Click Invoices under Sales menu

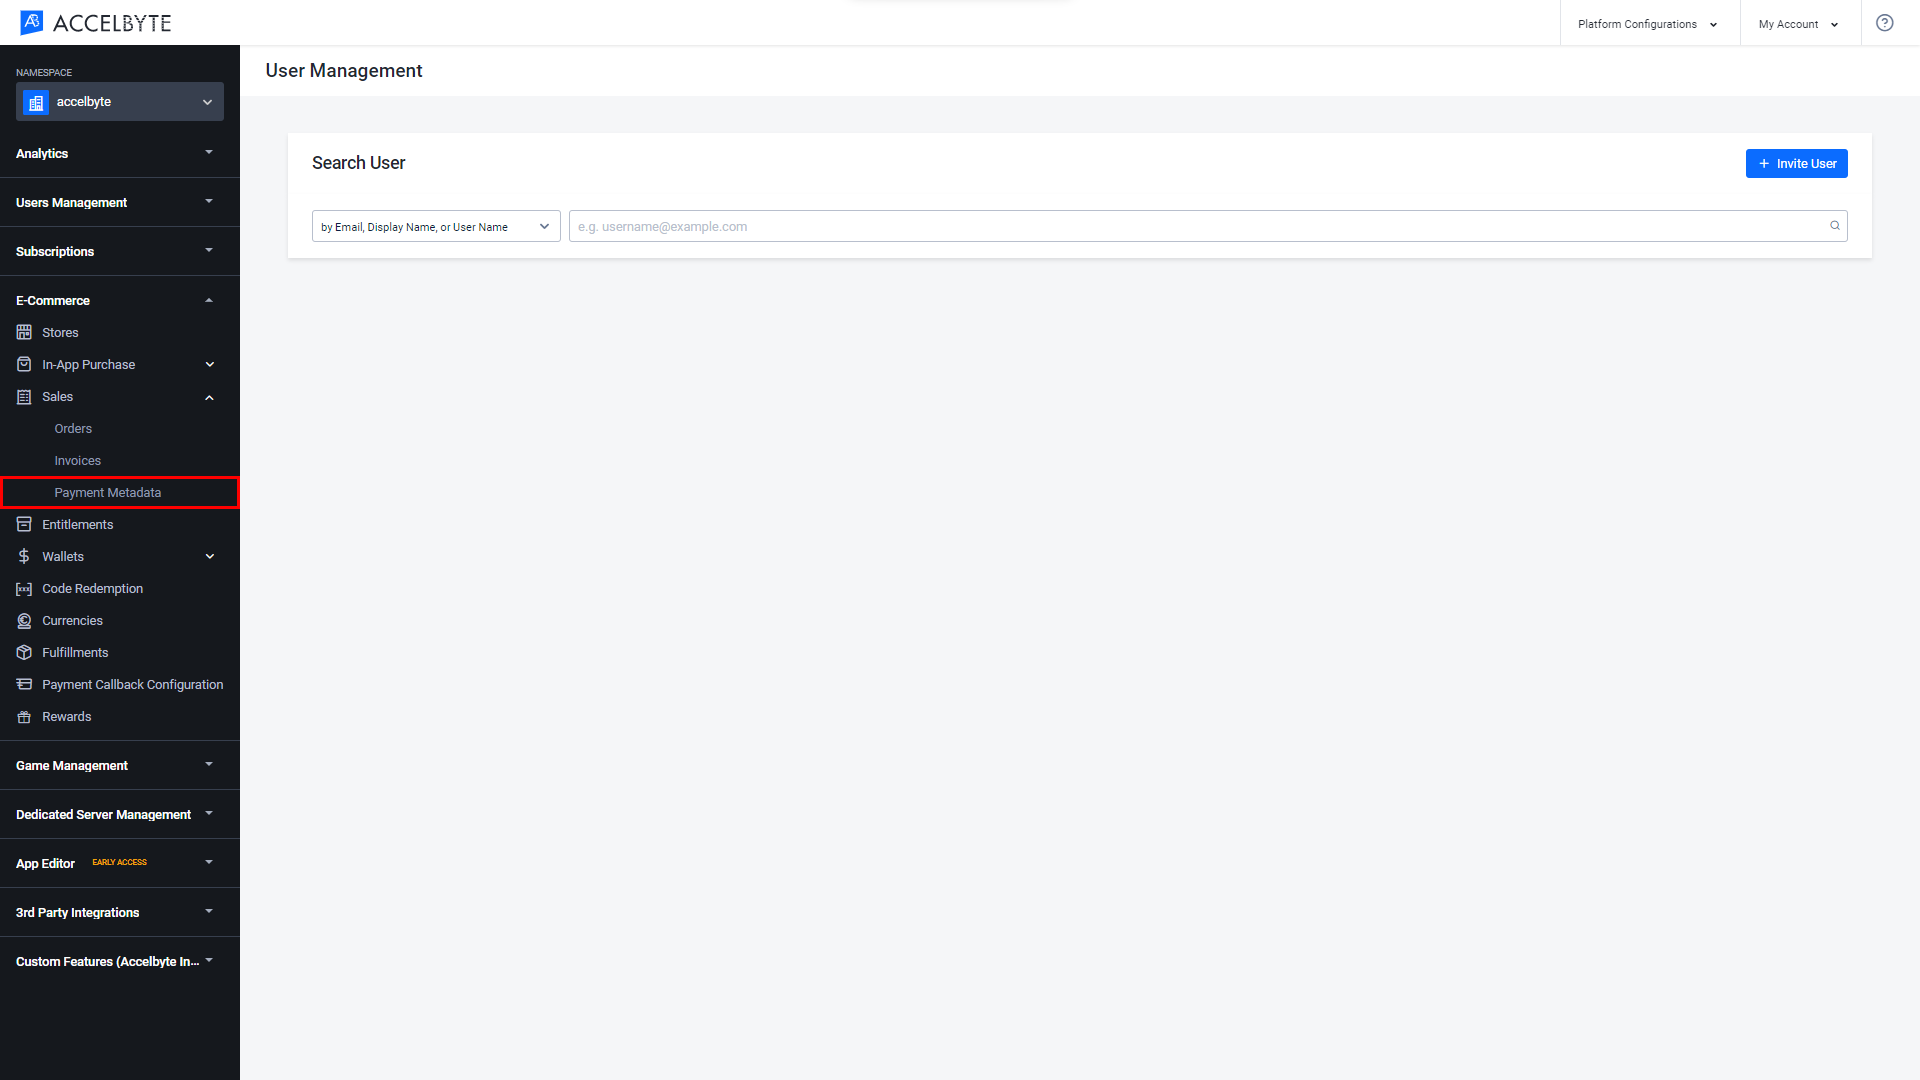(x=76, y=460)
